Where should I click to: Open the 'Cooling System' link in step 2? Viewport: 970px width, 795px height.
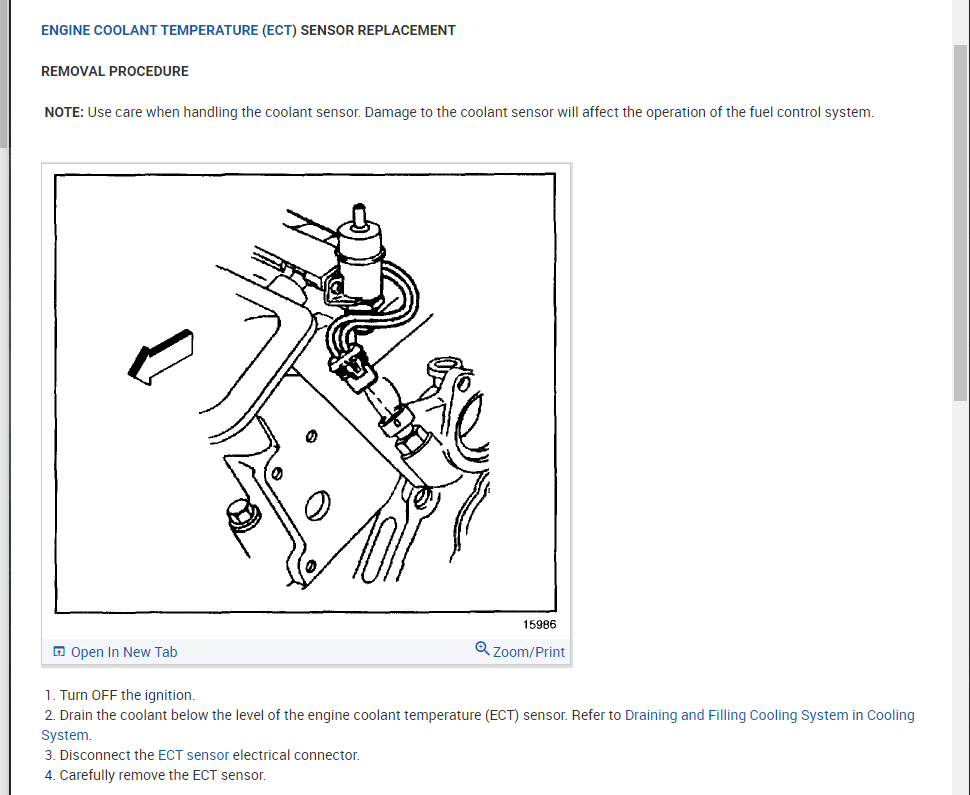478,725
